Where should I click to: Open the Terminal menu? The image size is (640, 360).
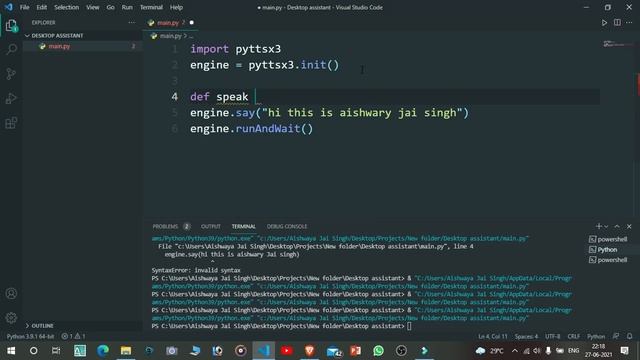pyautogui.click(x=151, y=7)
